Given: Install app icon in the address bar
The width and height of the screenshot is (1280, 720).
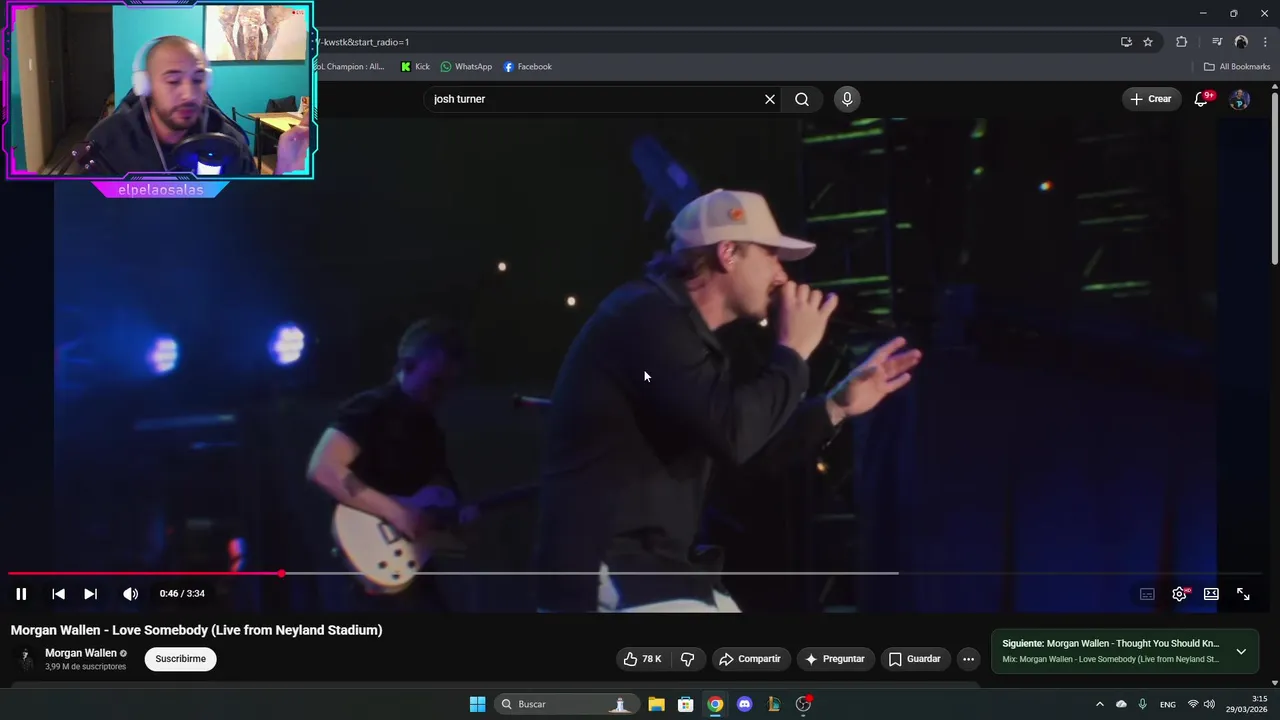Looking at the screenshot, I should [x=1126, y=42].
